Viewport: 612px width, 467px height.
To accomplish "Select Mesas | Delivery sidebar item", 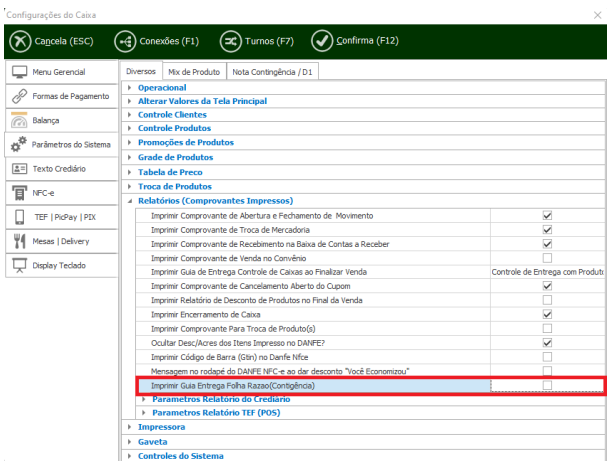I will (59, 241).
